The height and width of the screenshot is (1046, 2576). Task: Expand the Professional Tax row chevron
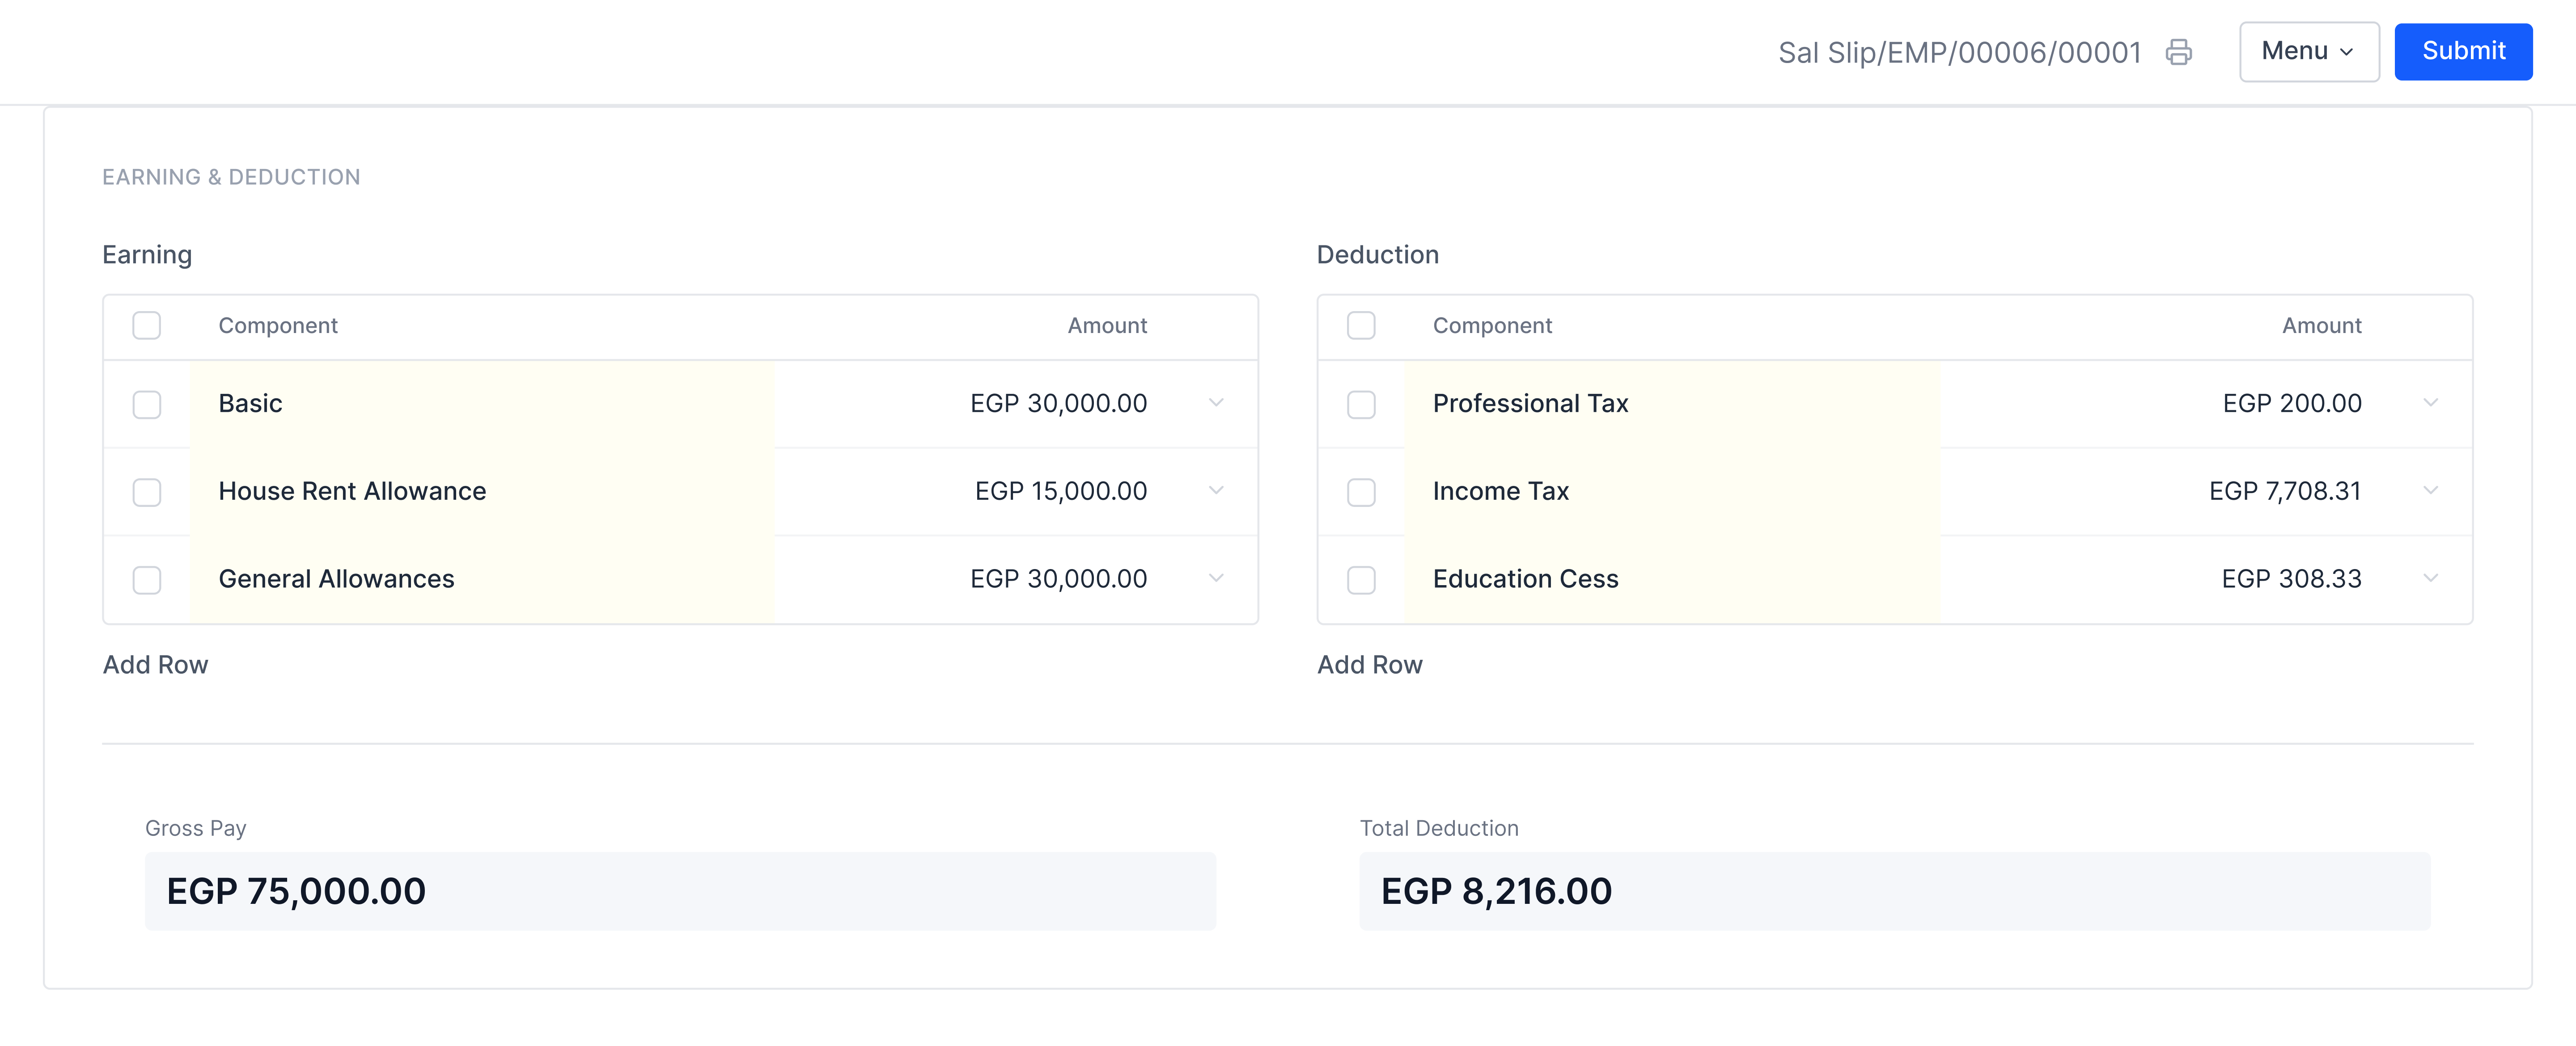(x=2430, y=403)
